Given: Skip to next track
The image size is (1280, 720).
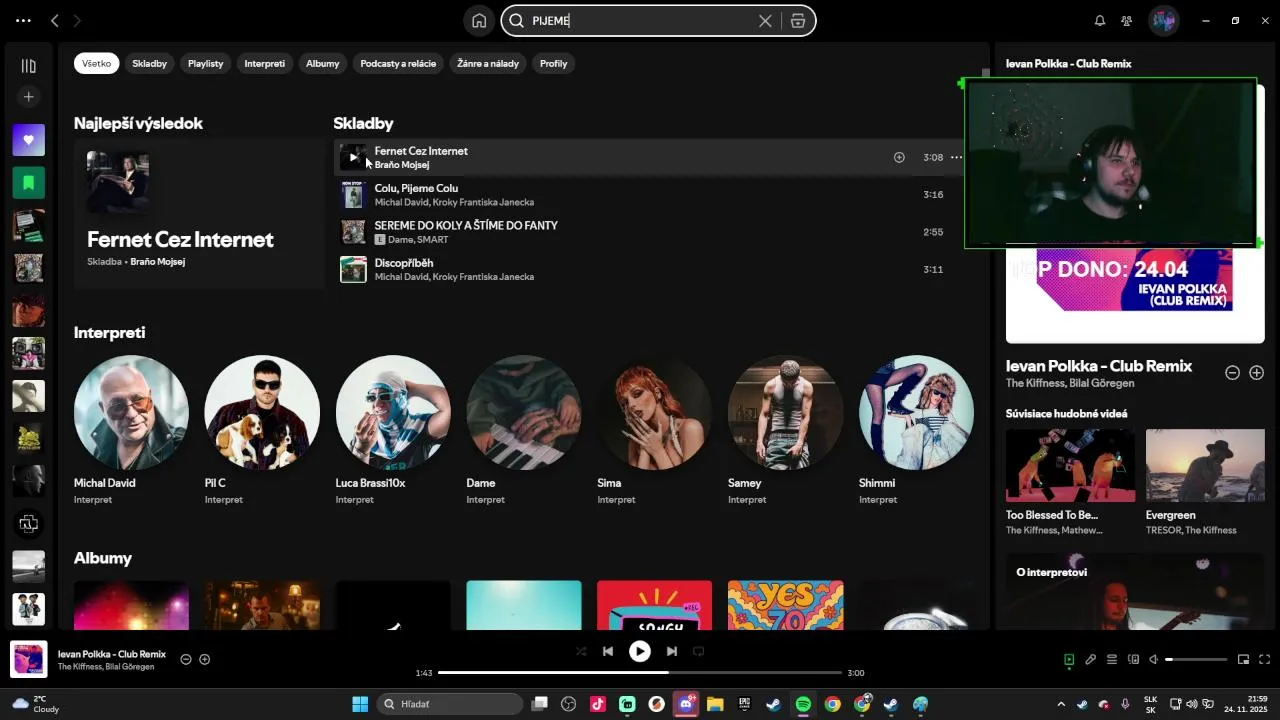Looking at the screenshot, I should coord(672,651).
